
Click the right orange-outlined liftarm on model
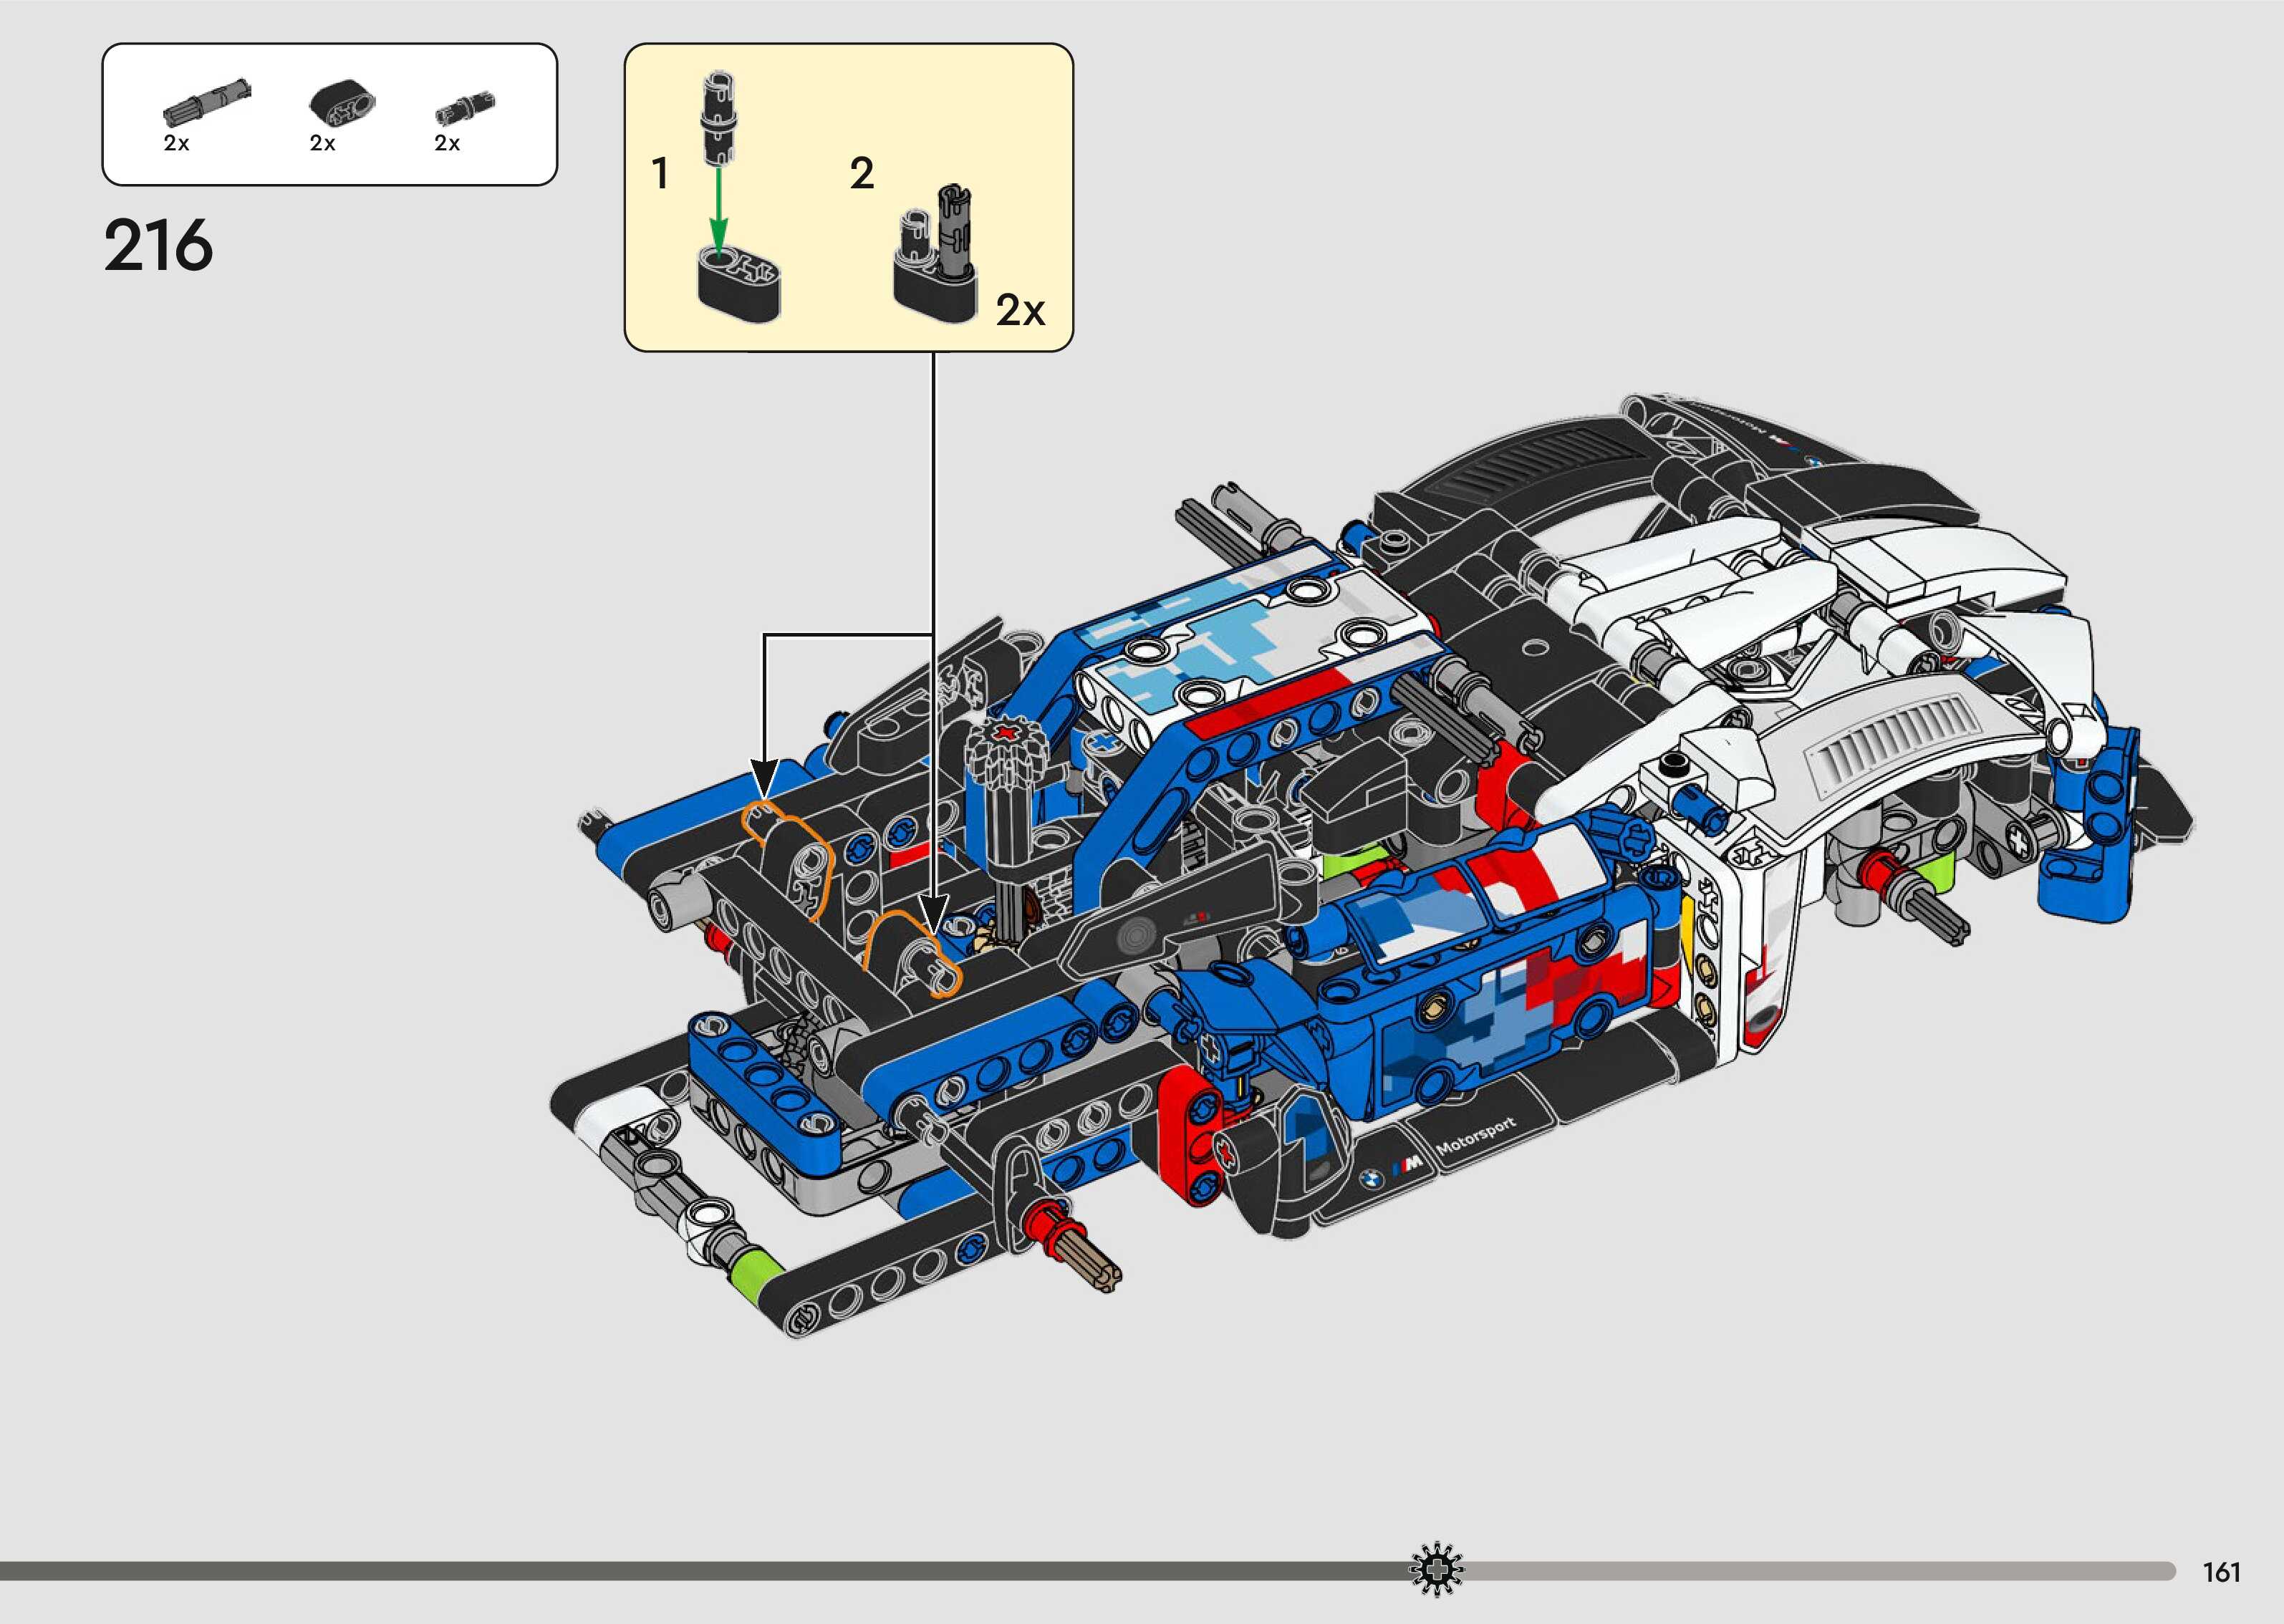910,955
